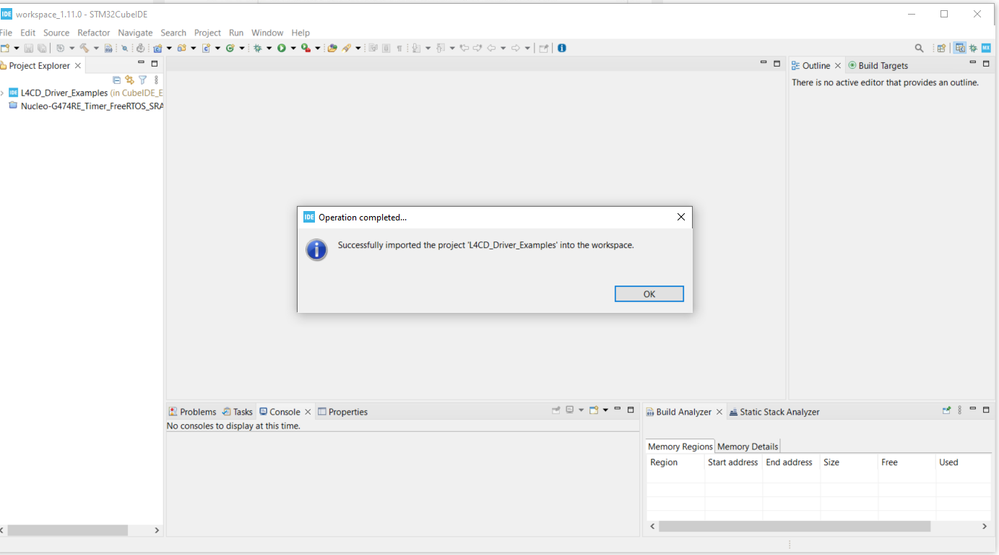Open the Run configurations dropdown arrow
This screenshot has height=555, width=999.
point(293,48)
